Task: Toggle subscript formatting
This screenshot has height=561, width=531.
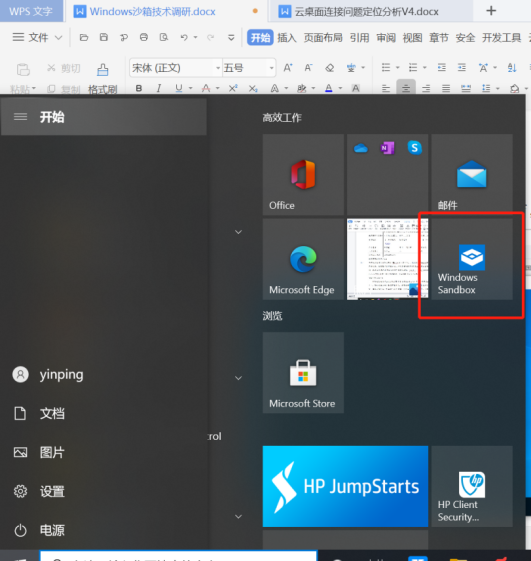Action: pyautogui.click(x=253, y=88)
